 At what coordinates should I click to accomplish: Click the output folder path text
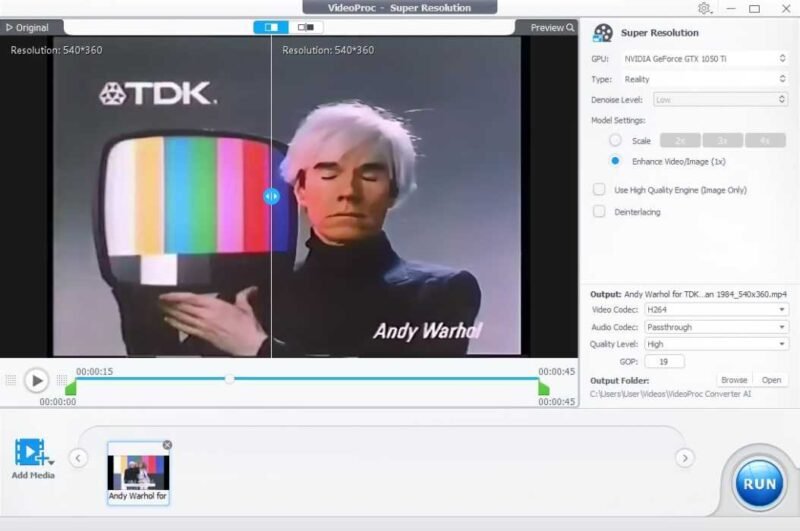click(670, 394)
